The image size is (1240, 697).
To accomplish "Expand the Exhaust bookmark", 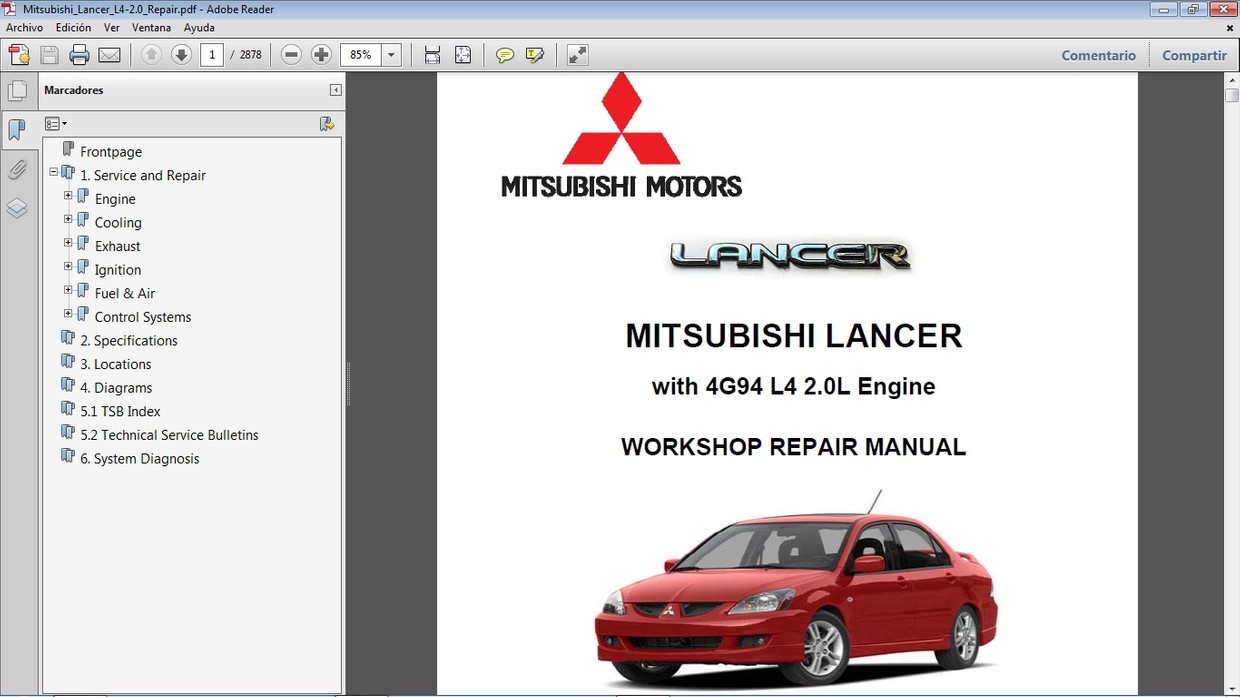I will coord(68,243).
